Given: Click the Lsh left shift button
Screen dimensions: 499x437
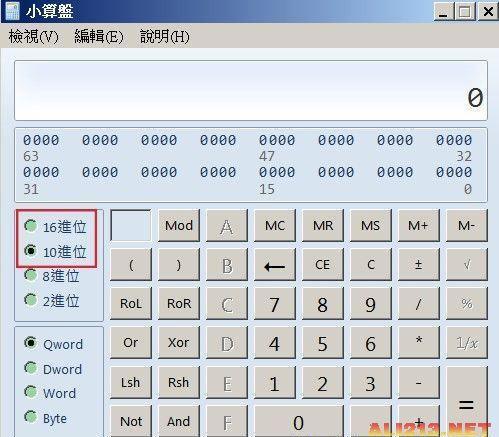Looking at the screenshot, I should point(131,382).
